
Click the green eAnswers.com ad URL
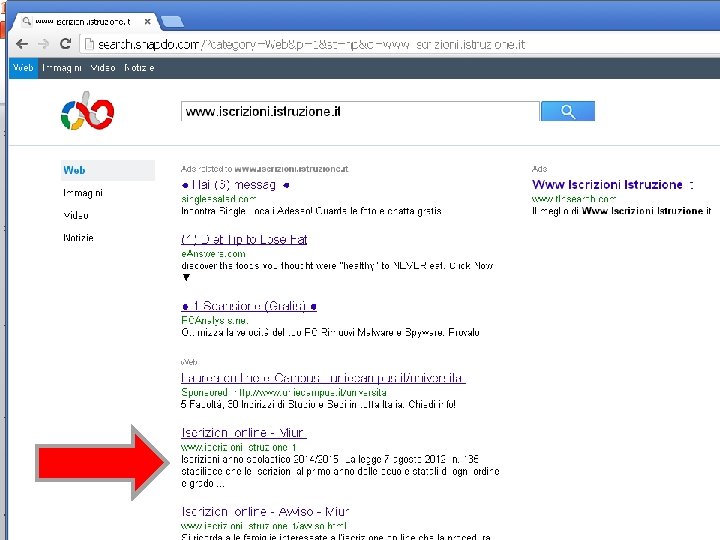coord(213,253)
